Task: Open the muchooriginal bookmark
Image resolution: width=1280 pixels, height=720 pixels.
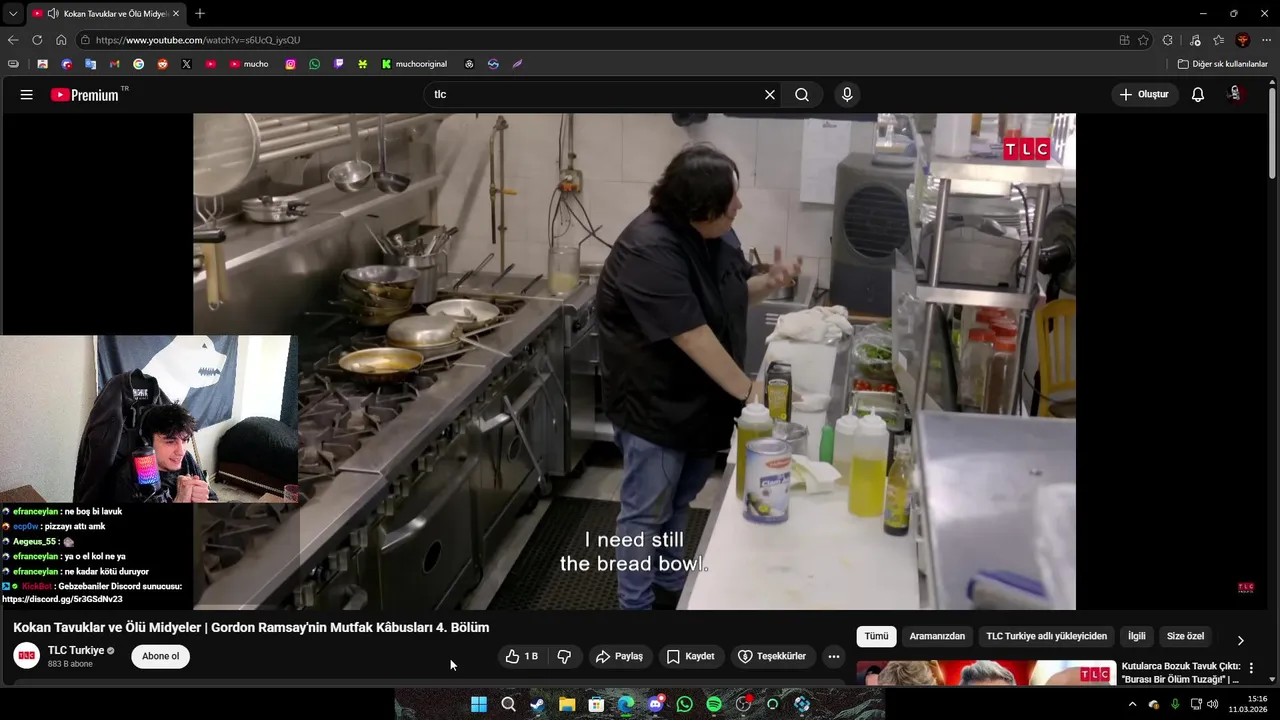Action: click(415, 64)
